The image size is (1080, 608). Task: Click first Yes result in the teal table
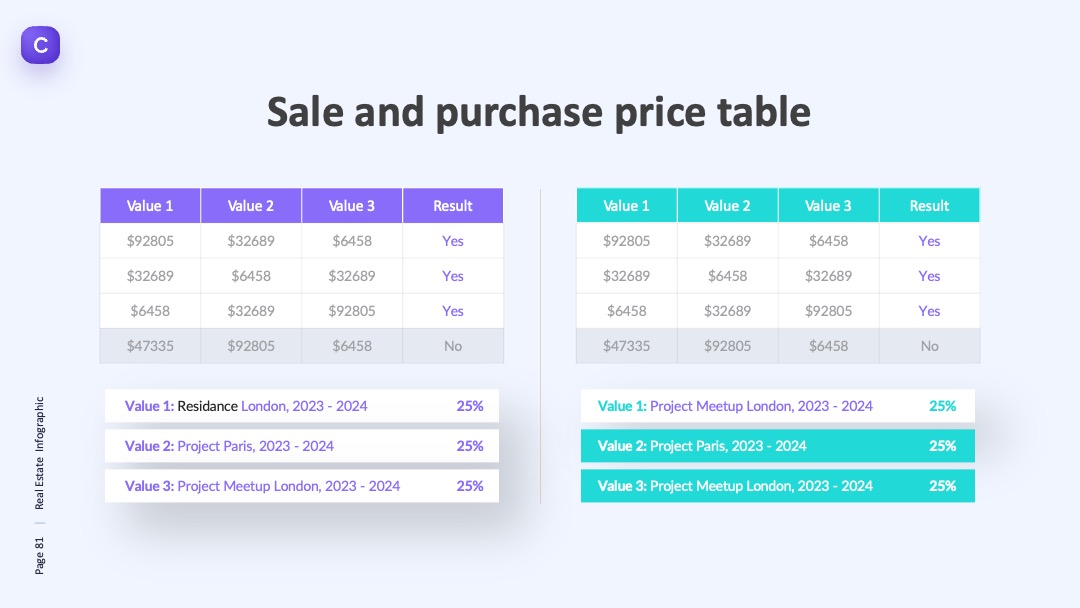[929, 241]
